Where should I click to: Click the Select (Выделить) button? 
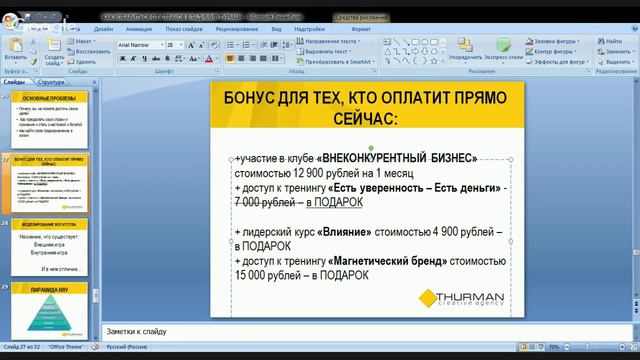(616, 62)
